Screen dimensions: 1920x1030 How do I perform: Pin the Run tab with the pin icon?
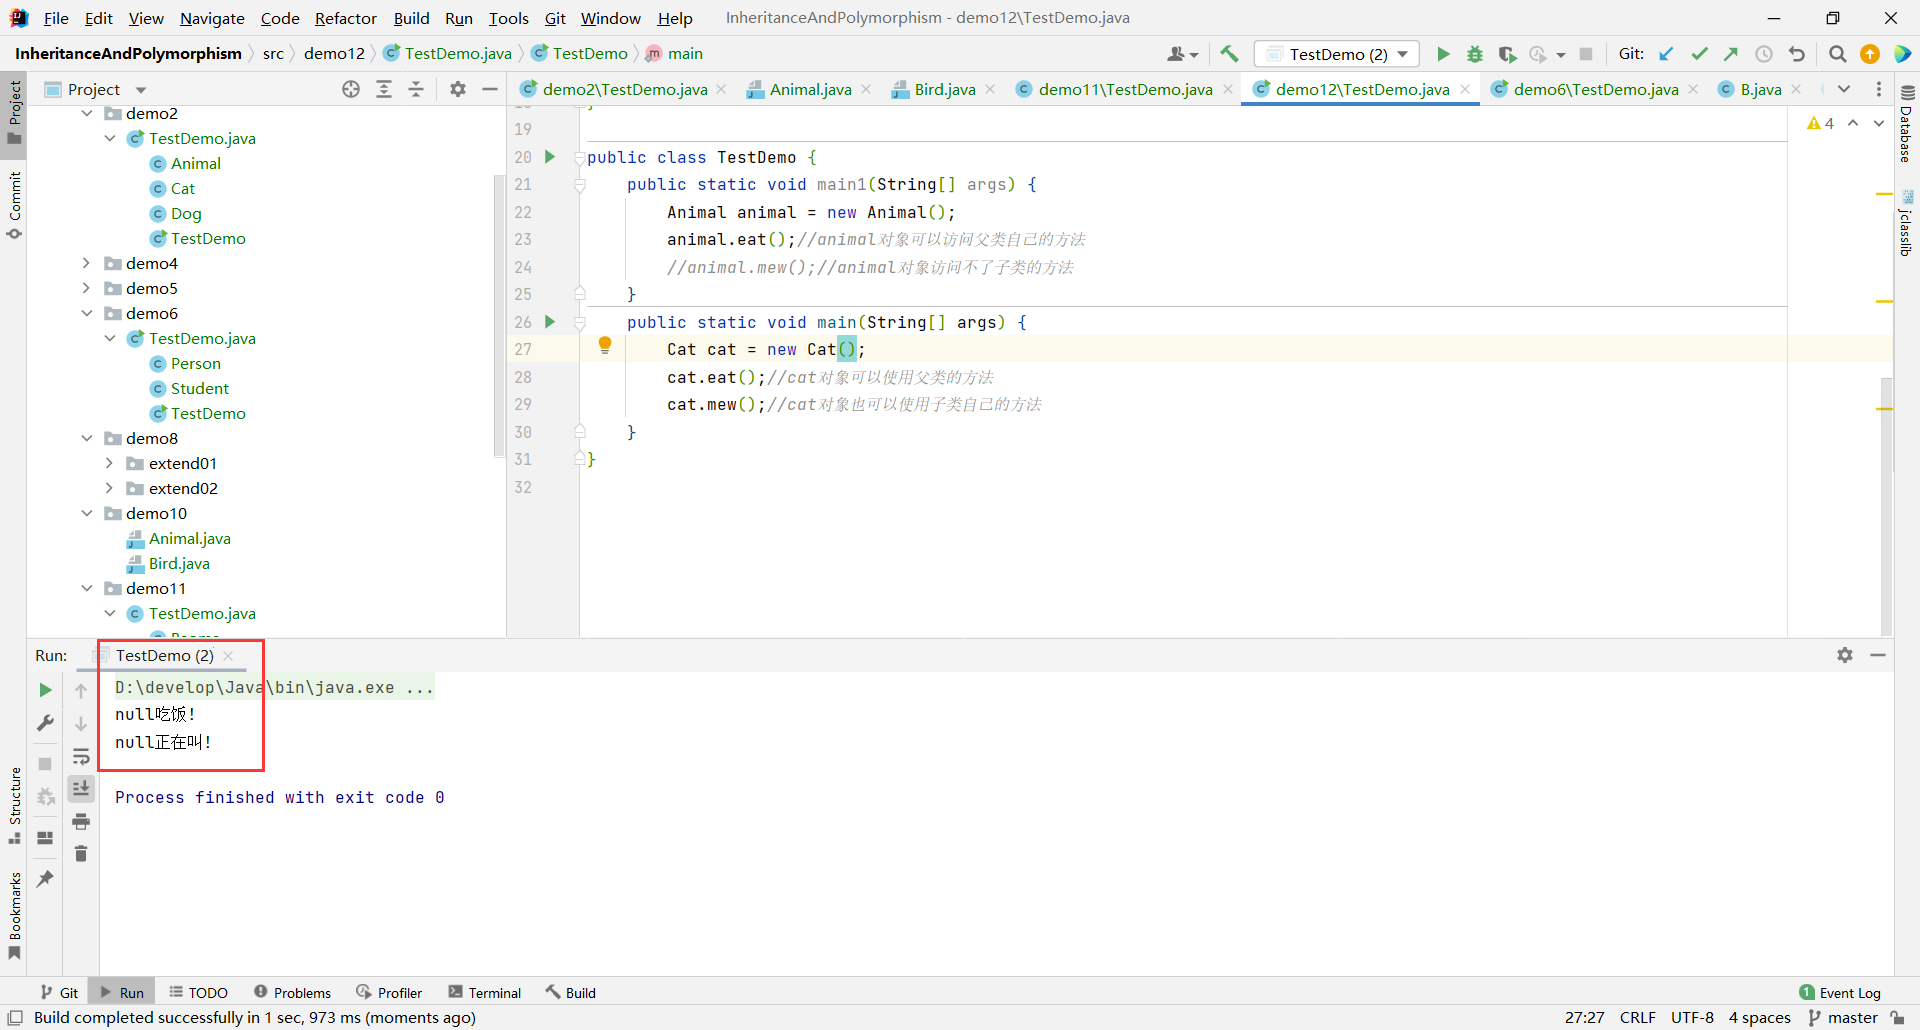(x=45, y=879)
